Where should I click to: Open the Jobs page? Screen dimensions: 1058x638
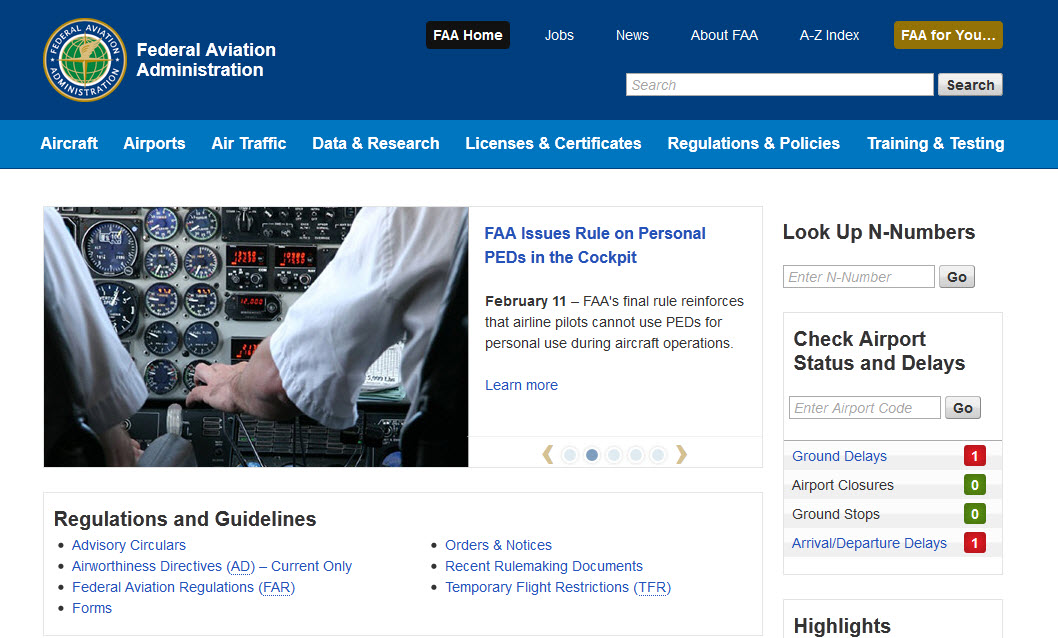point(559,35)
